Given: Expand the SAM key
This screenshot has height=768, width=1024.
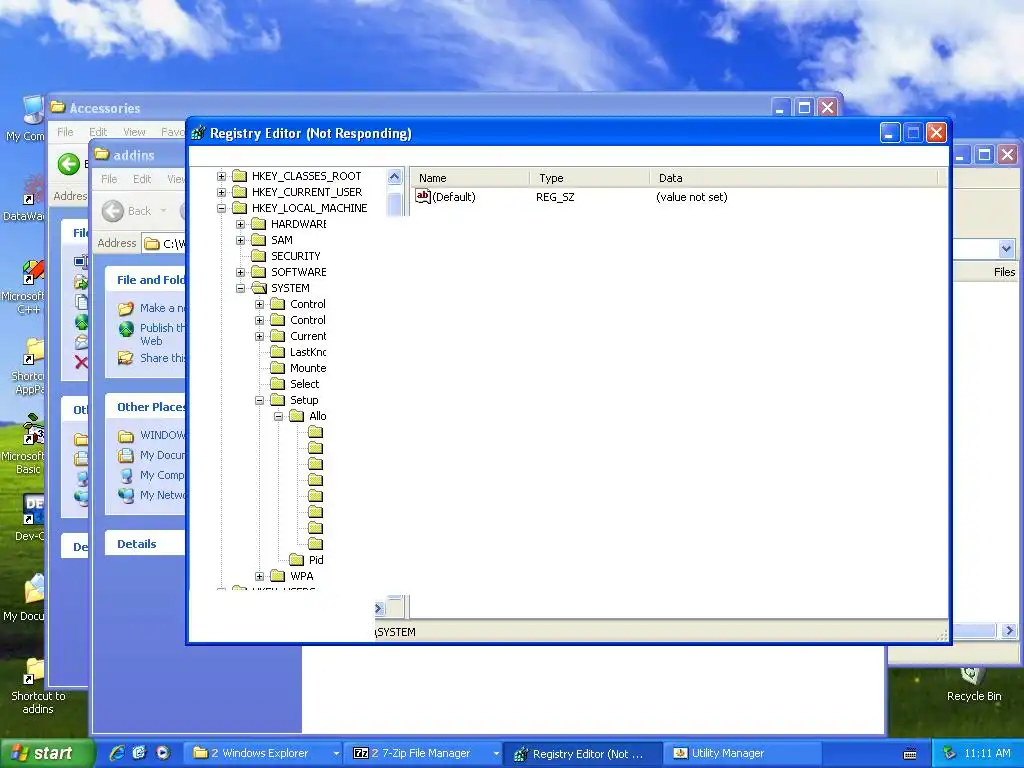Looking at the screenshot, I should click(240, 240).
